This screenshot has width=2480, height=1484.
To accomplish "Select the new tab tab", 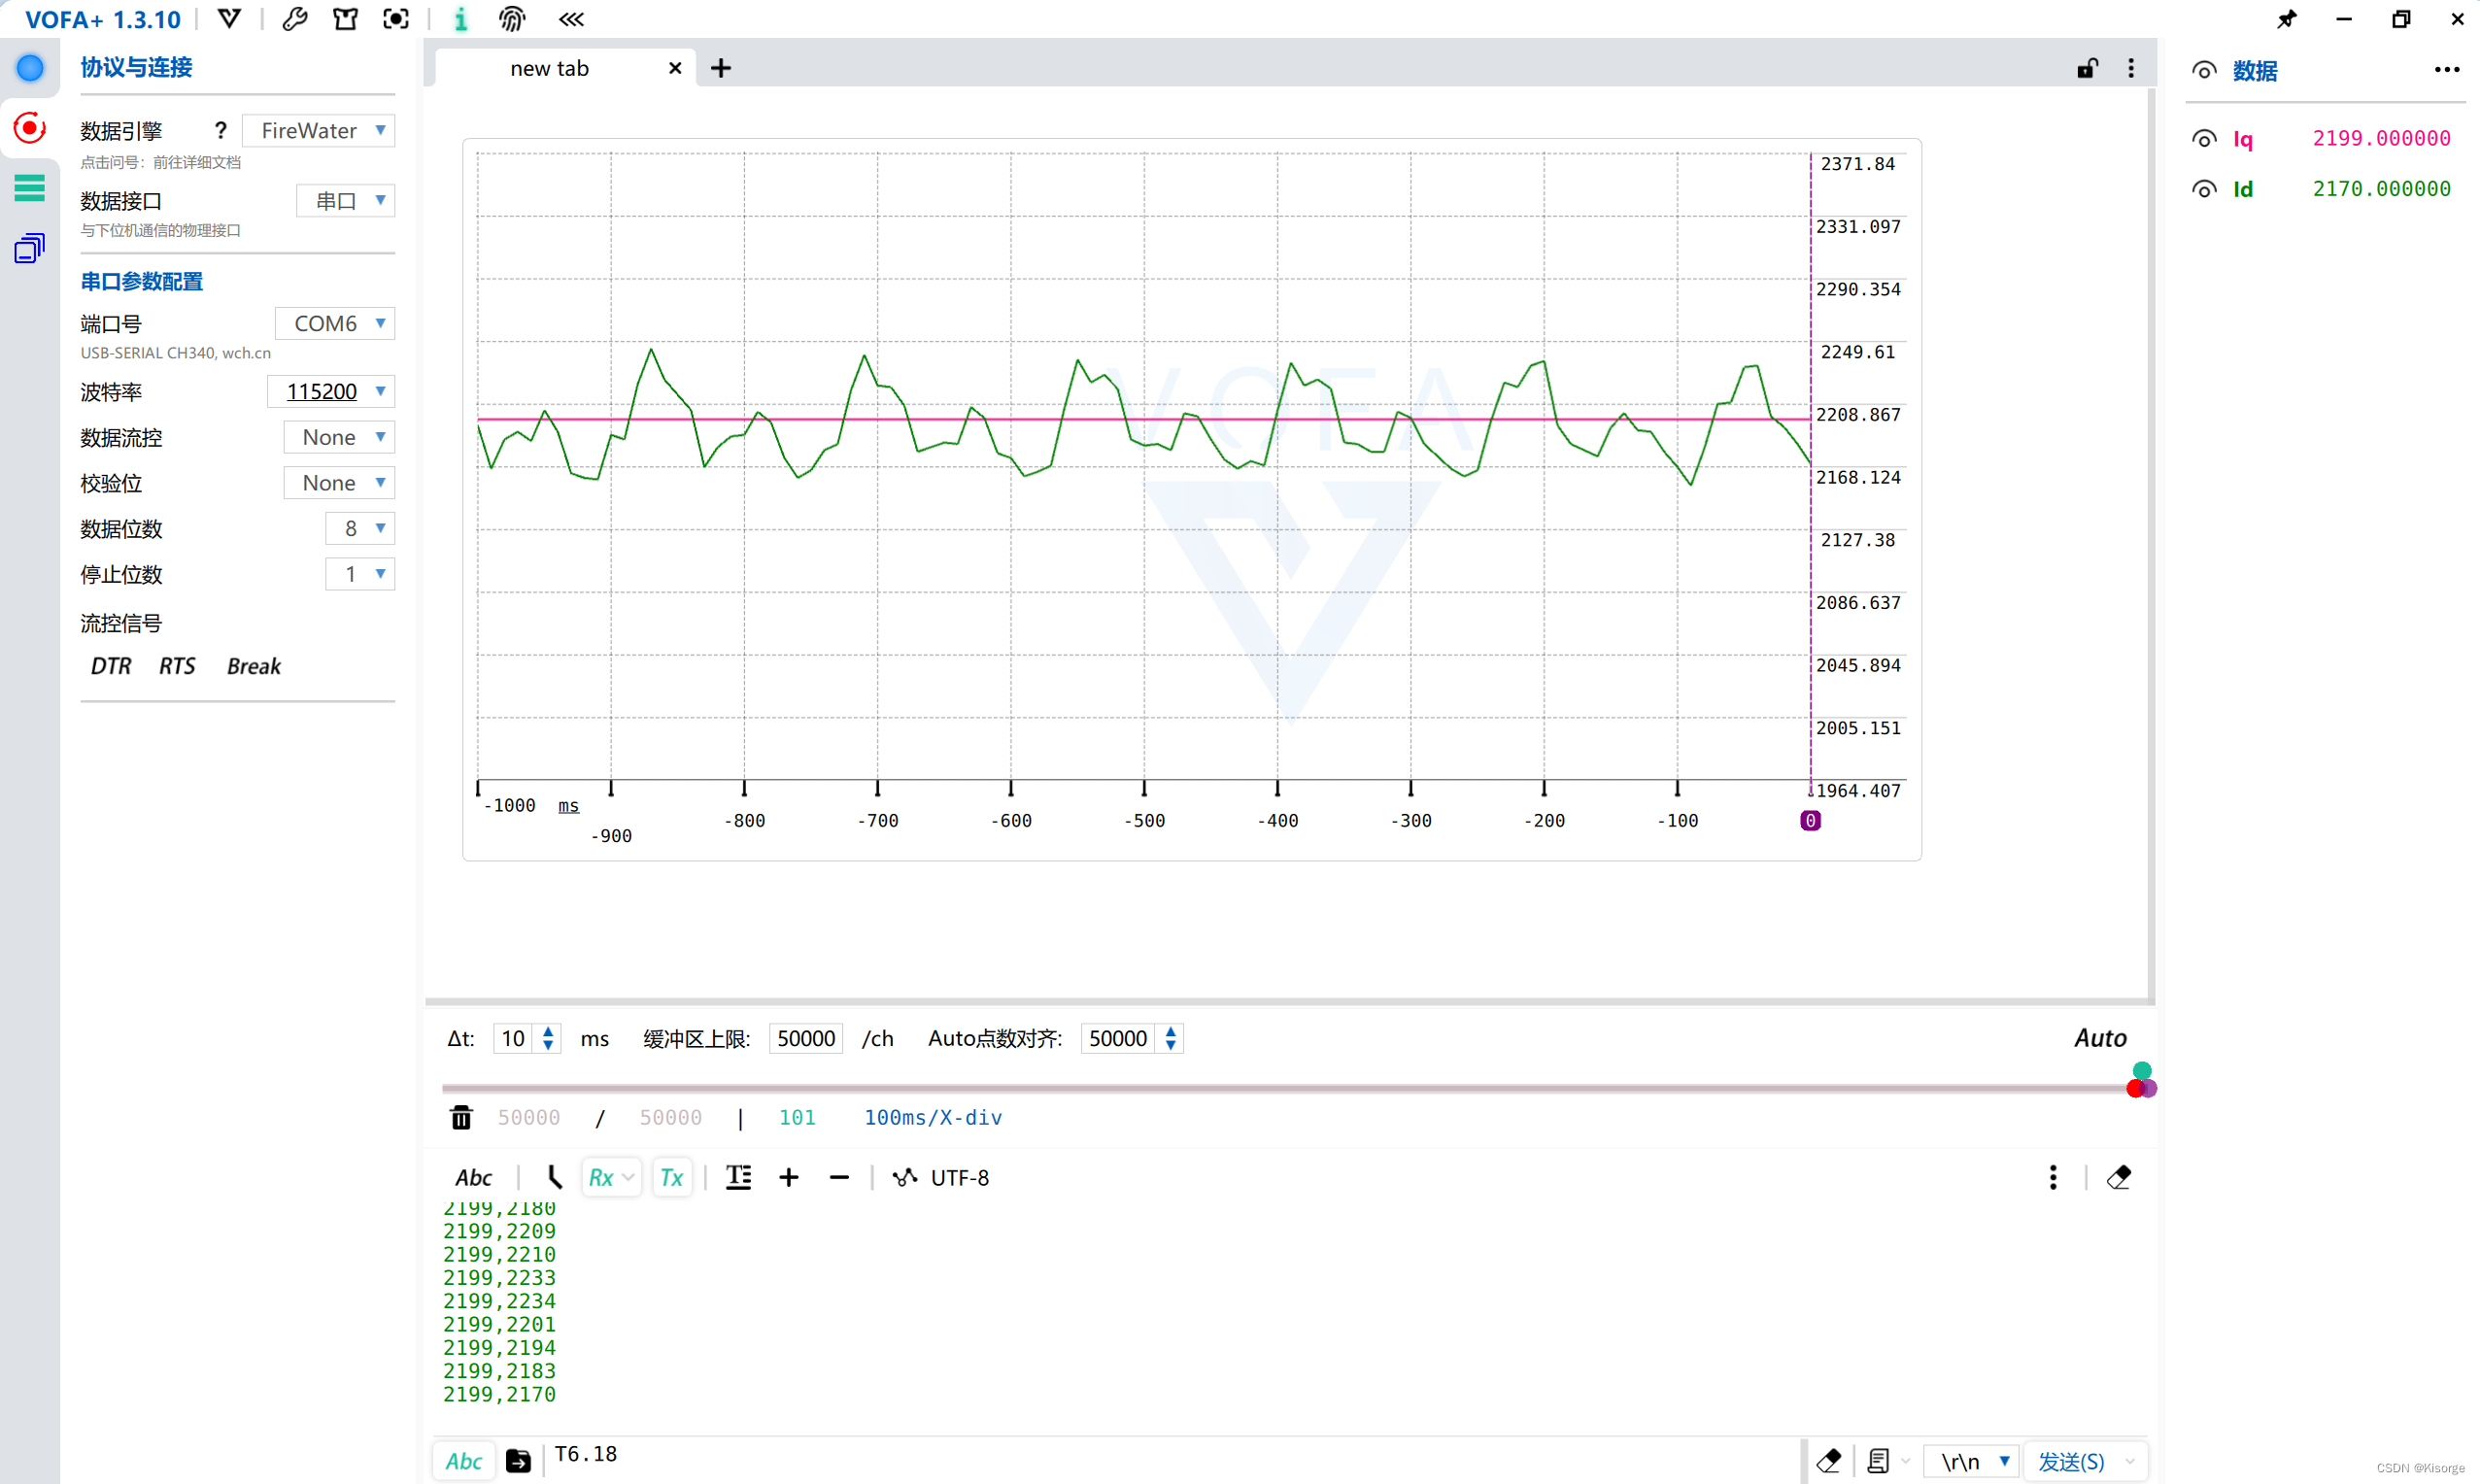I will pos(549,68).
